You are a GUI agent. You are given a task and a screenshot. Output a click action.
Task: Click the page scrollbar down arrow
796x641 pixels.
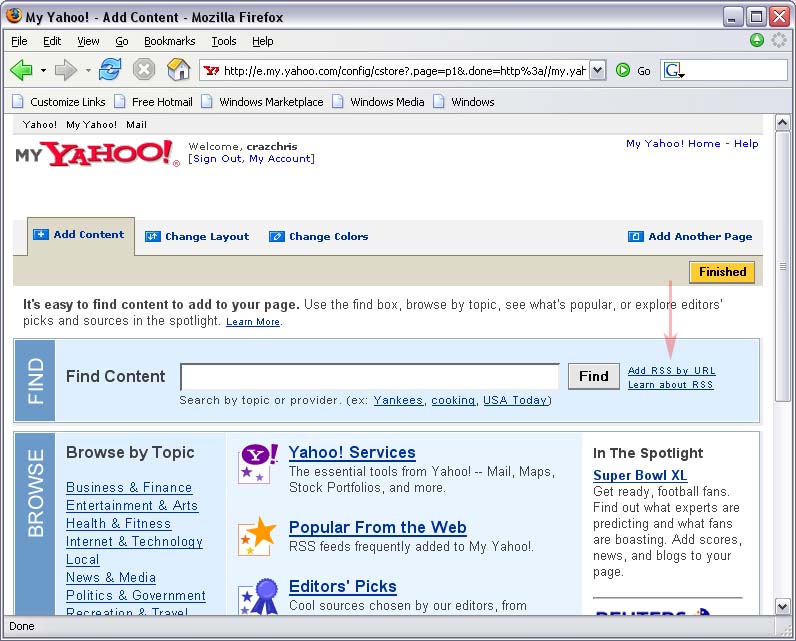click(x=782, y=606)
